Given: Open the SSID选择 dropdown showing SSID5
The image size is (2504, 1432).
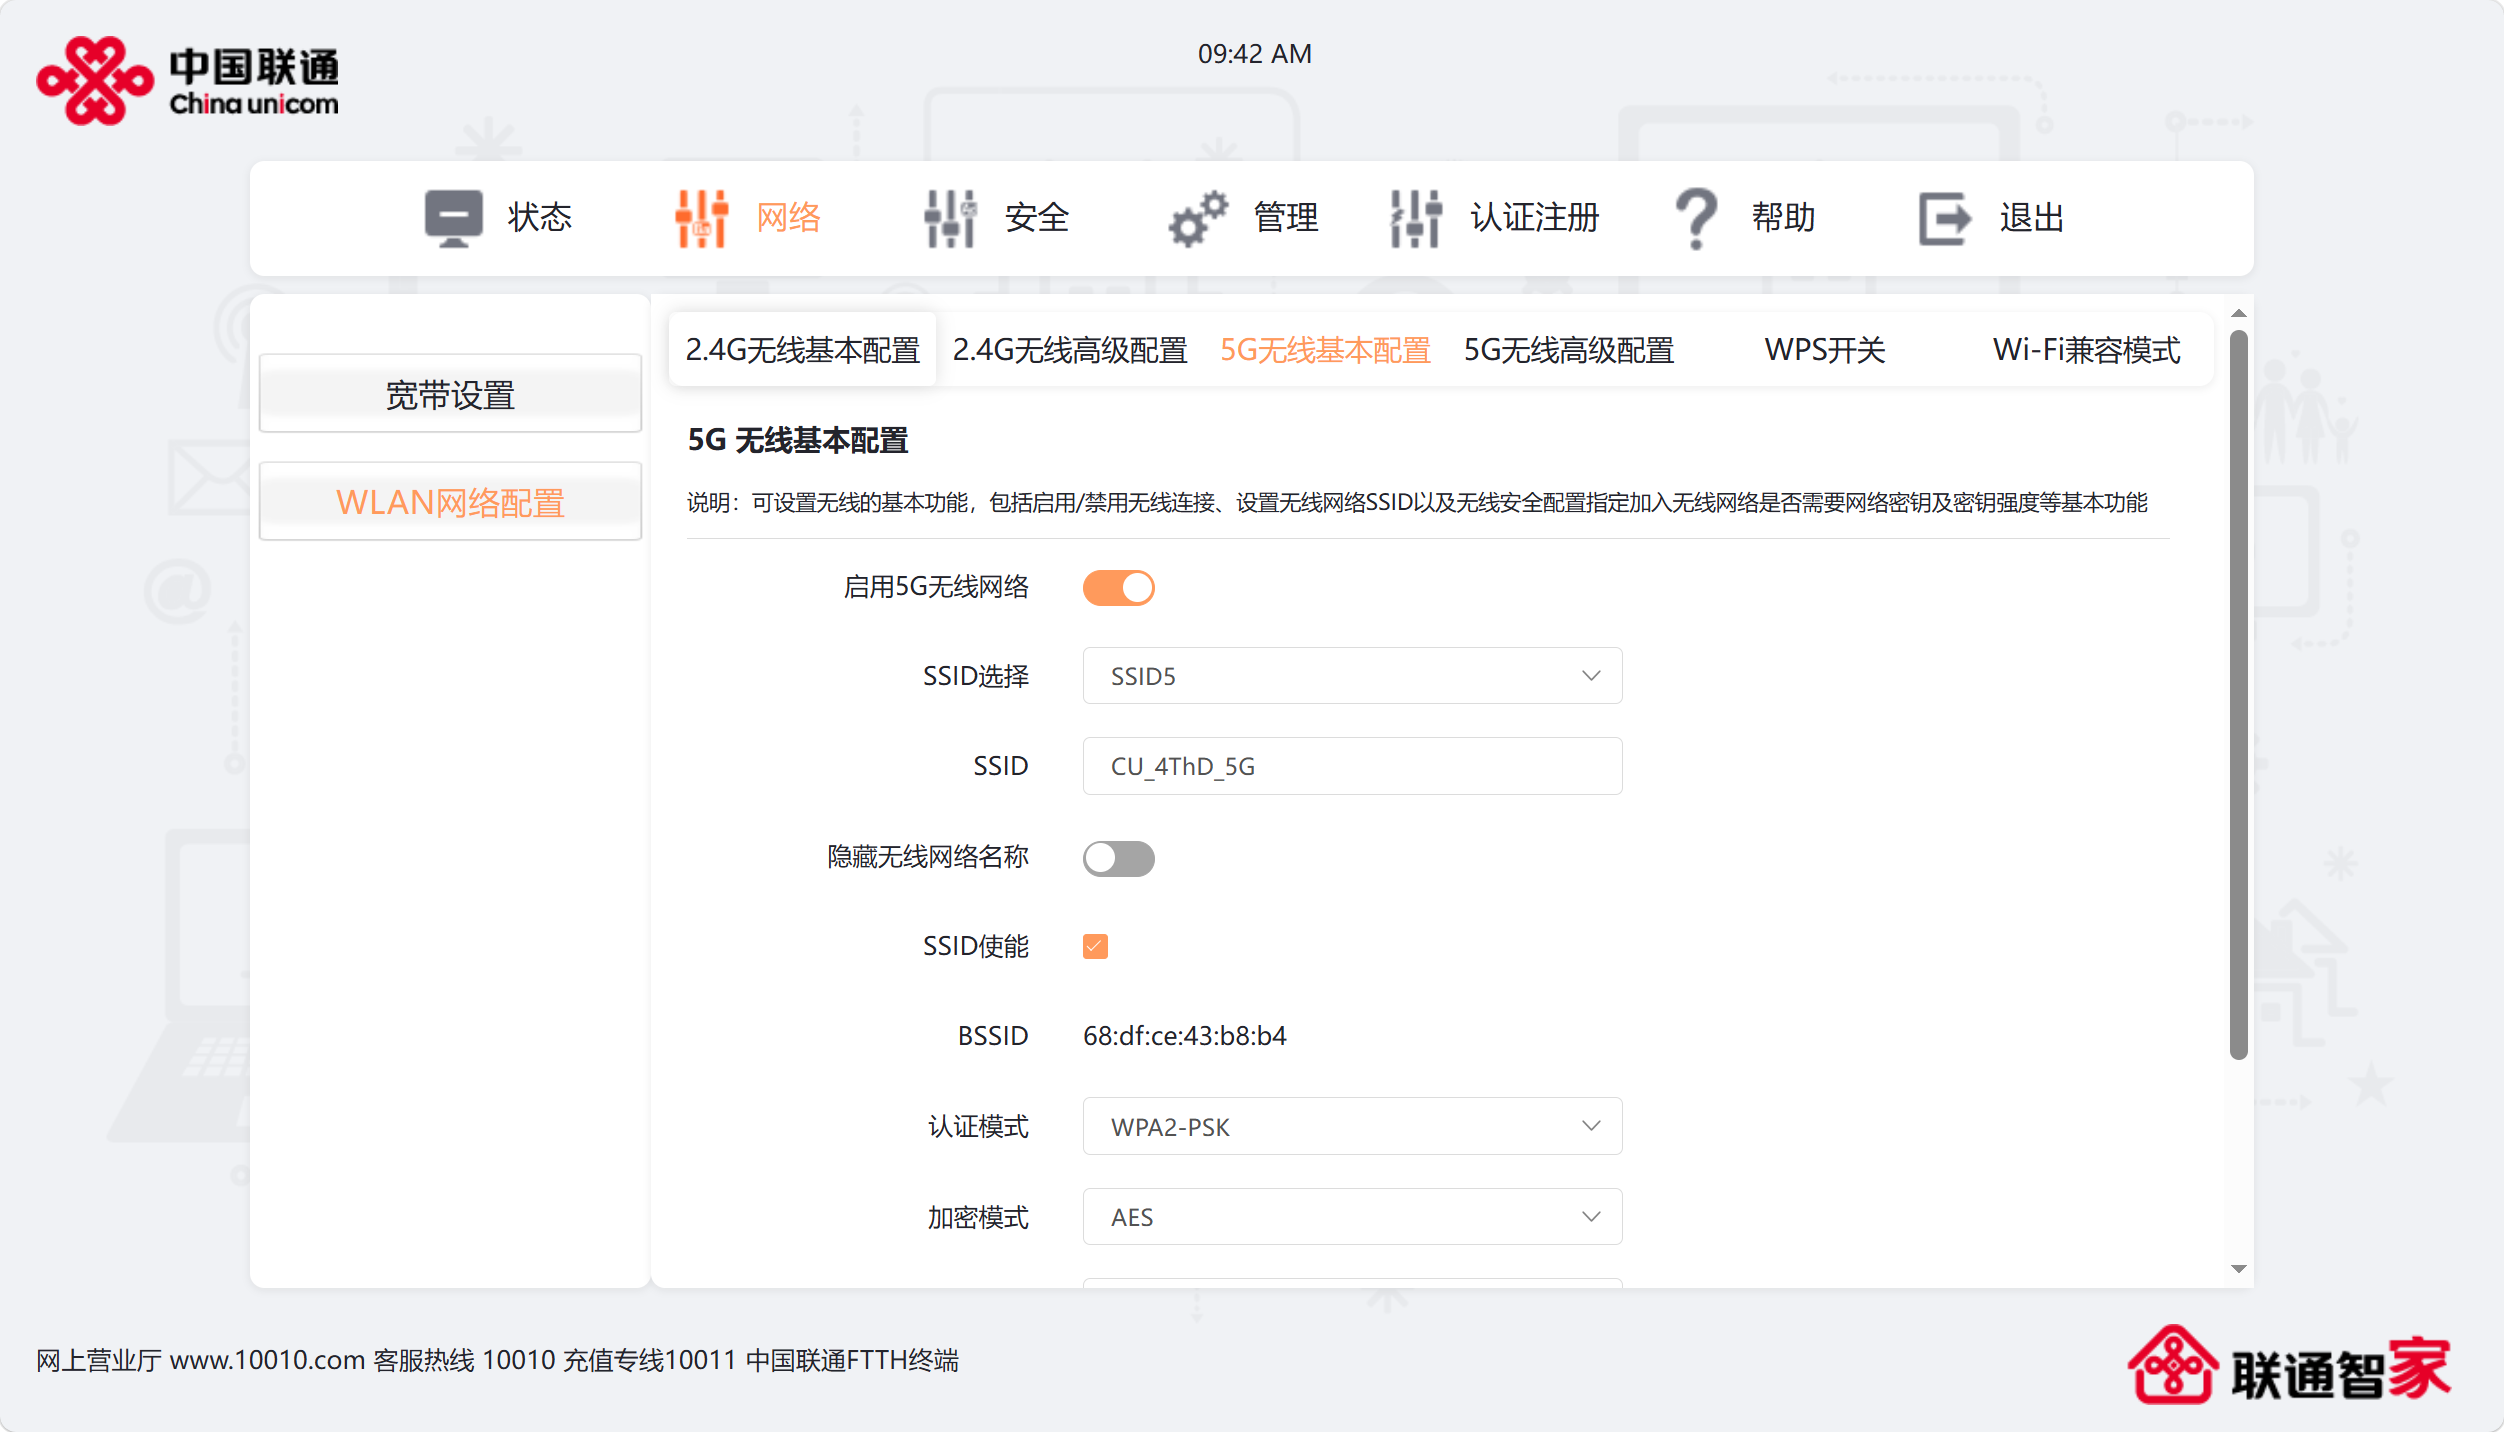Looking at the screenshot, I should (x=1351, y=676).
